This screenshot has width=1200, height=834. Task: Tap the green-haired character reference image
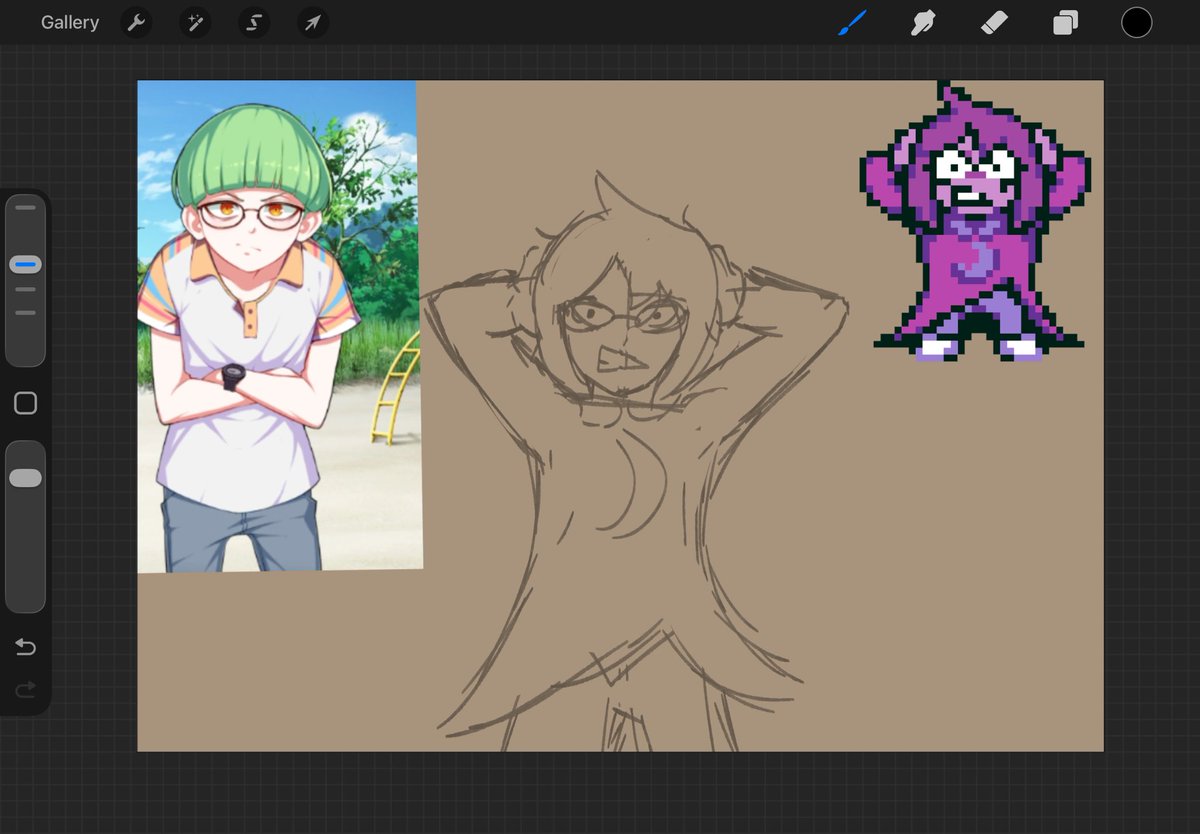tap(279, 326)
